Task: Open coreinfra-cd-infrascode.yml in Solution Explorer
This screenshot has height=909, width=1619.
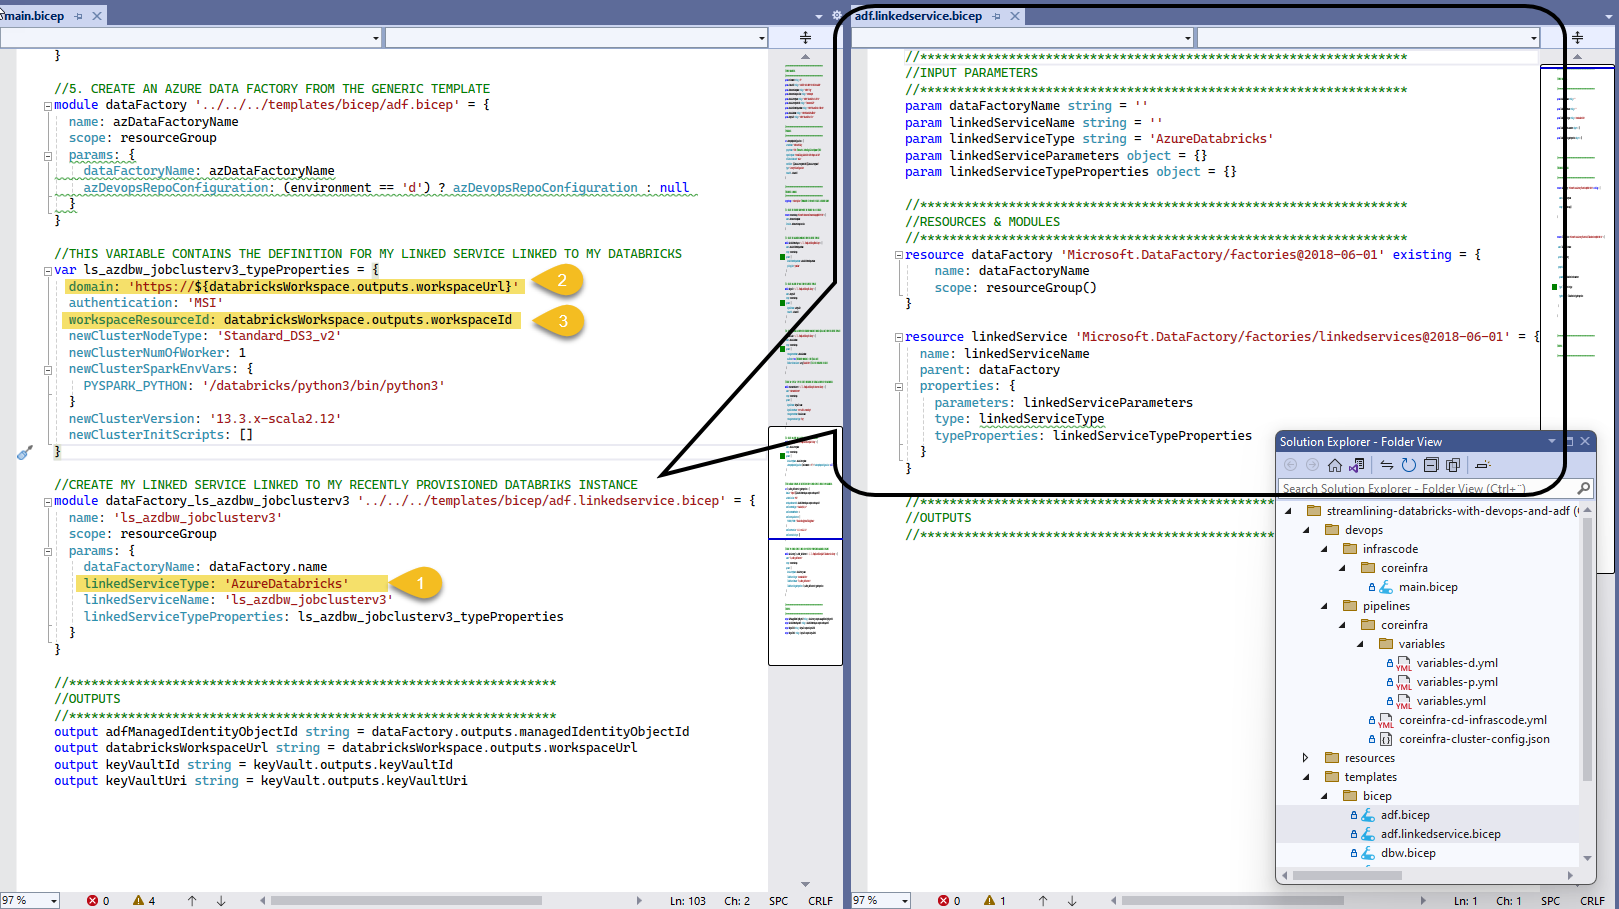Action: click(1472, 720)
